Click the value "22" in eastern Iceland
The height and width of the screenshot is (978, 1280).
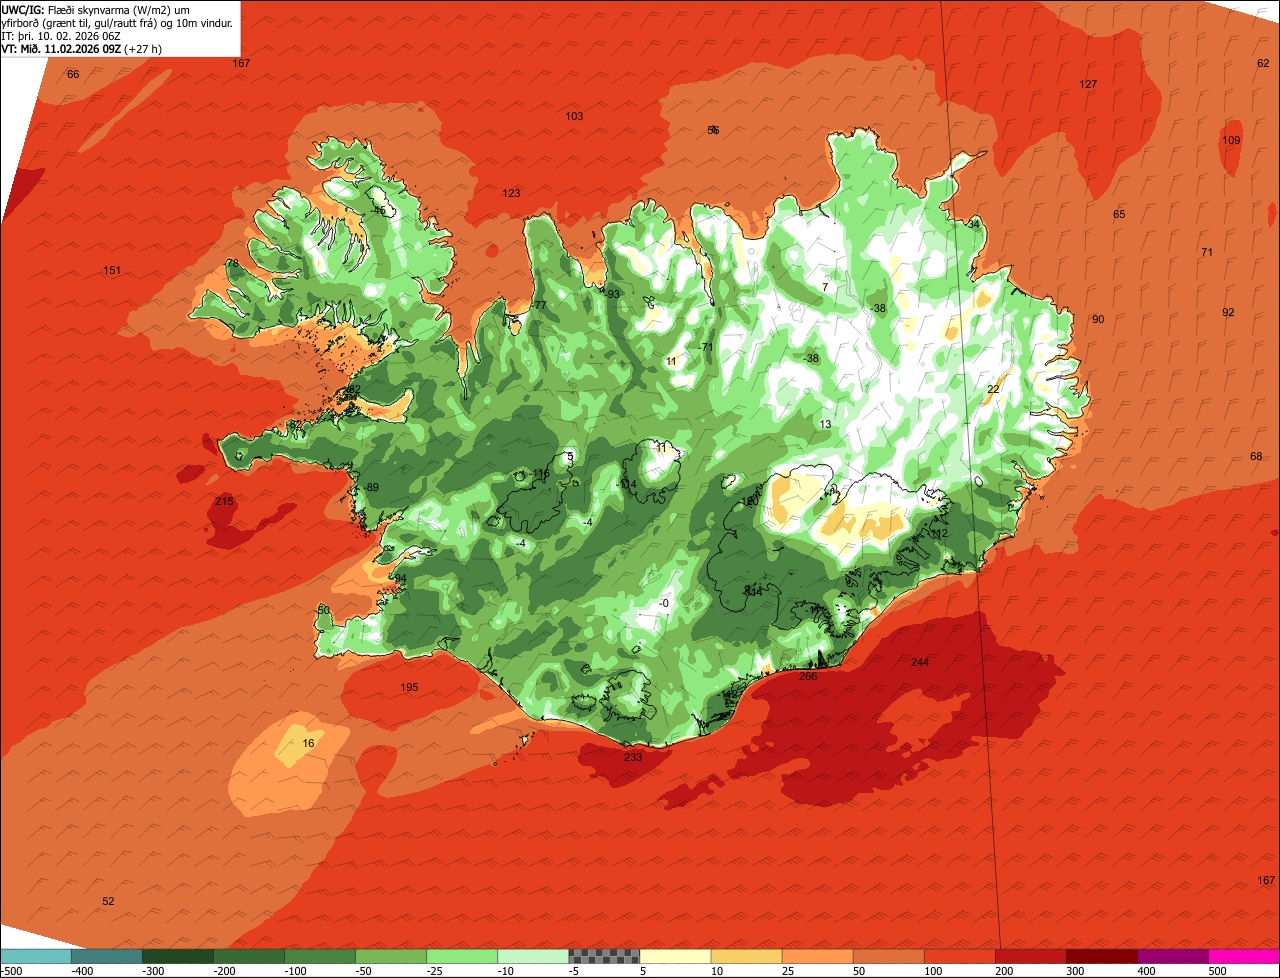pos(993,389)
